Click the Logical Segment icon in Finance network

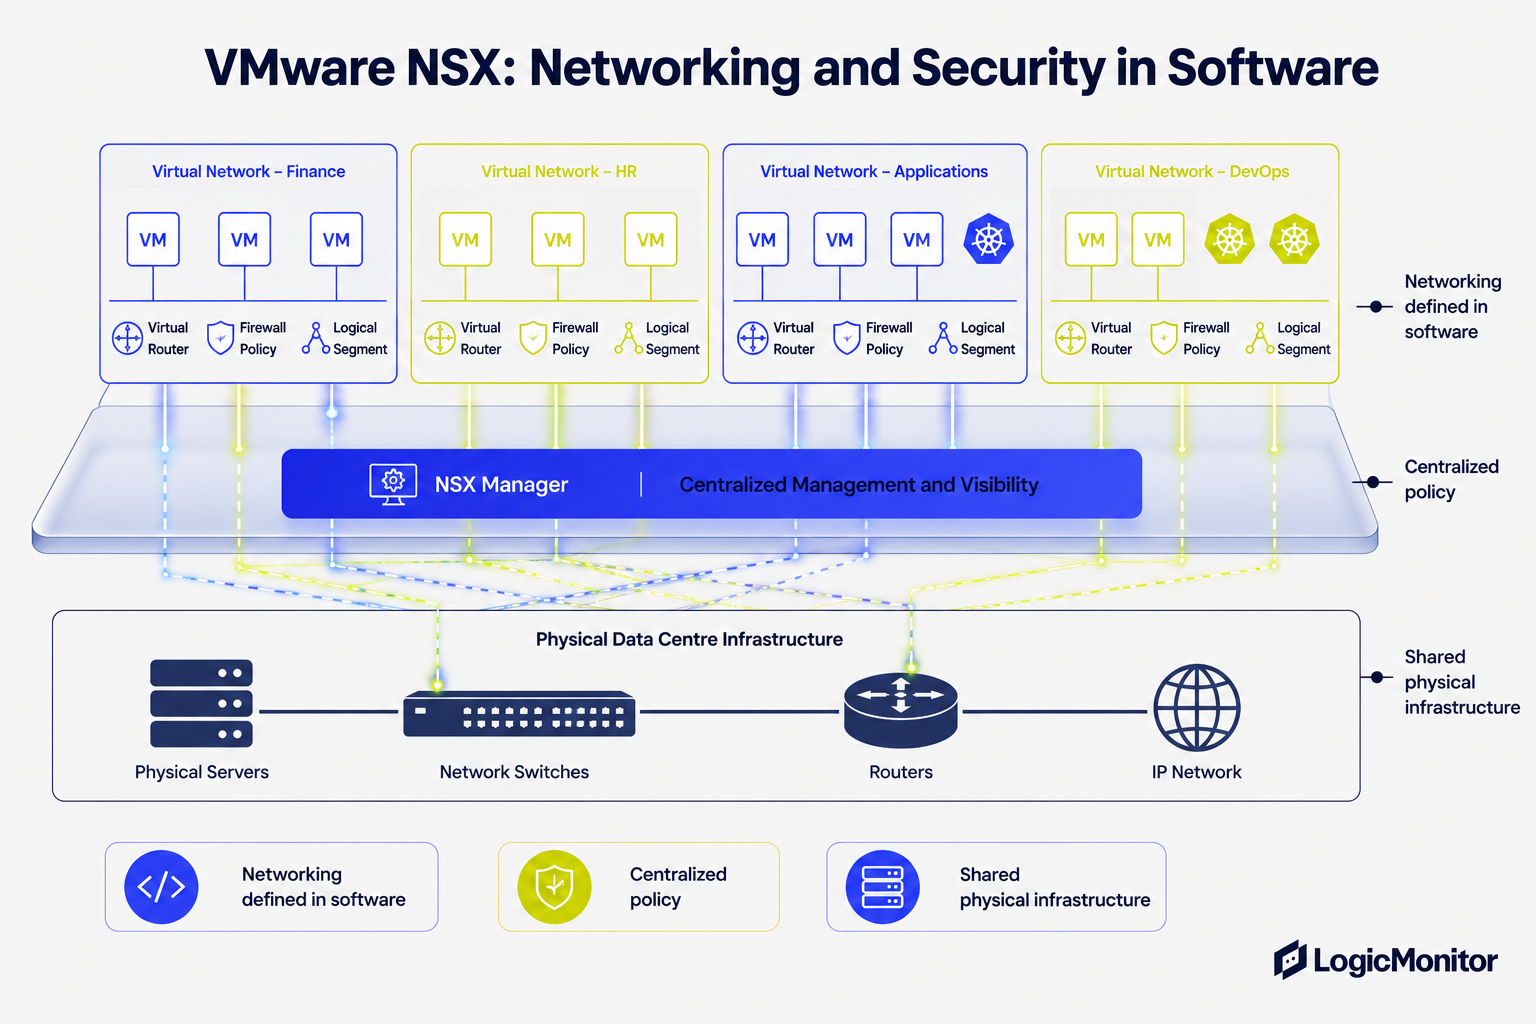tap(316, 338)
